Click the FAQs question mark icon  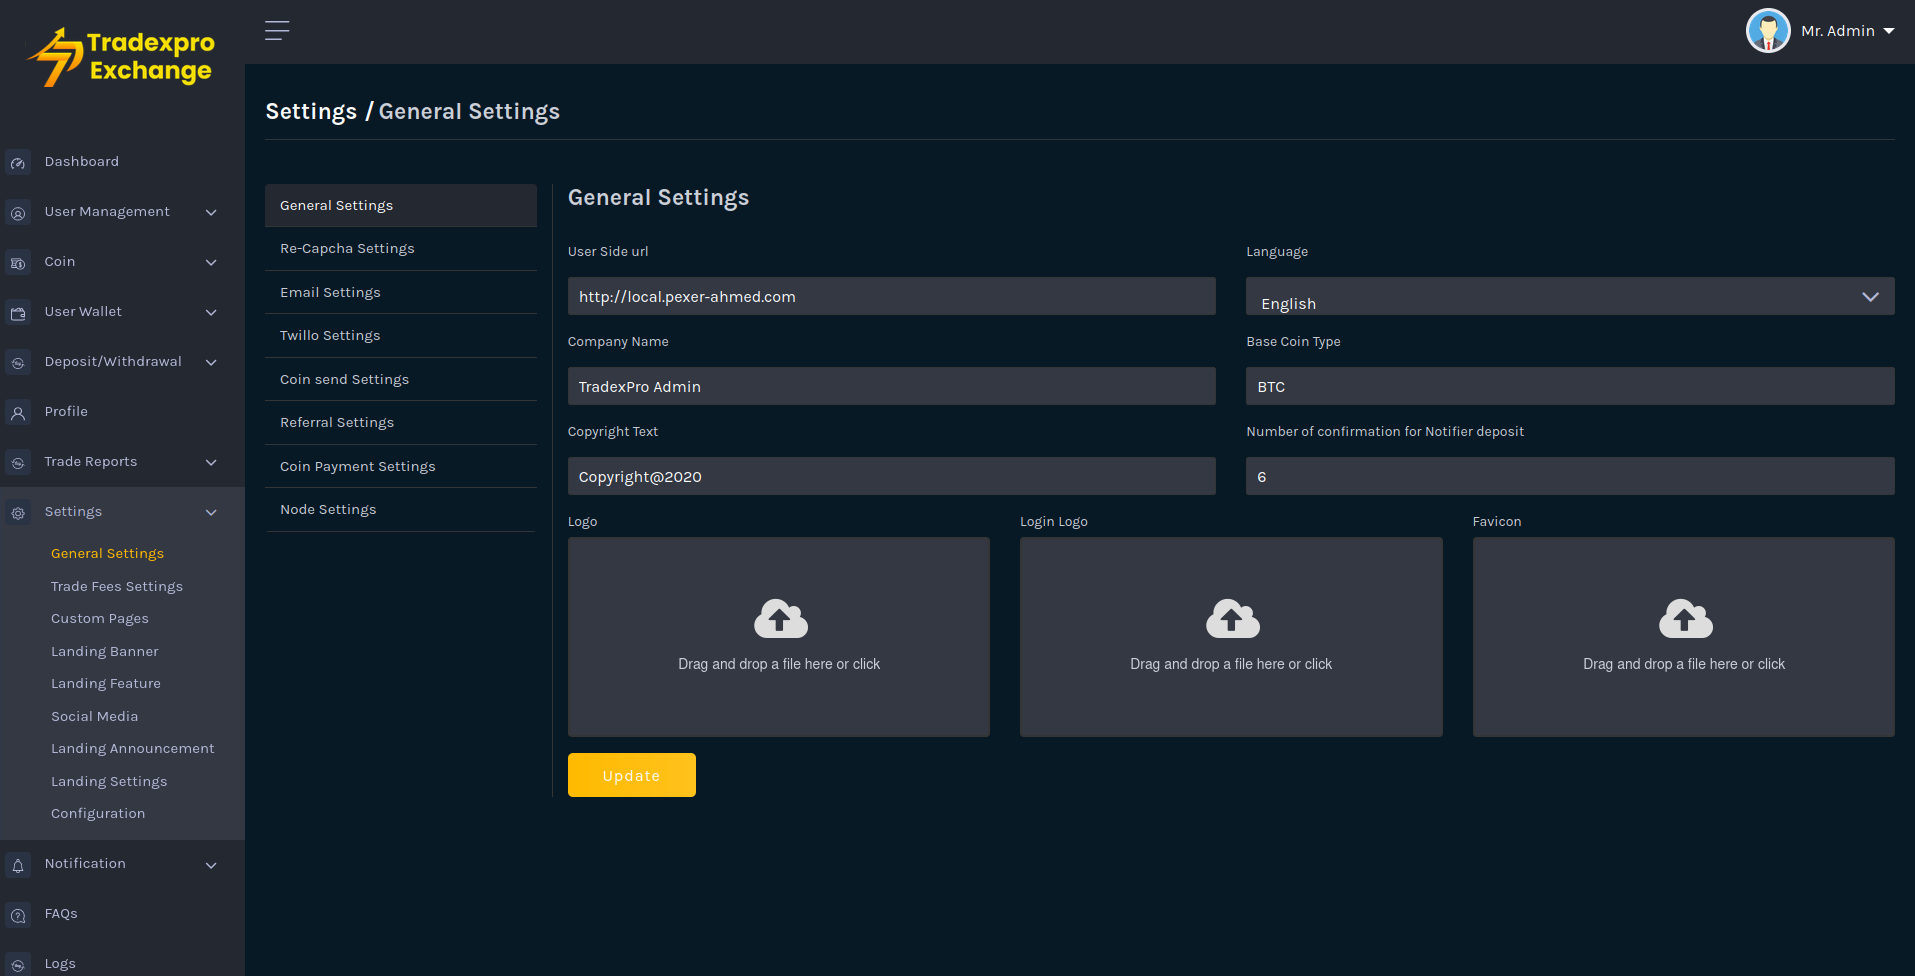pyautogui.click(x=18, y=915)
